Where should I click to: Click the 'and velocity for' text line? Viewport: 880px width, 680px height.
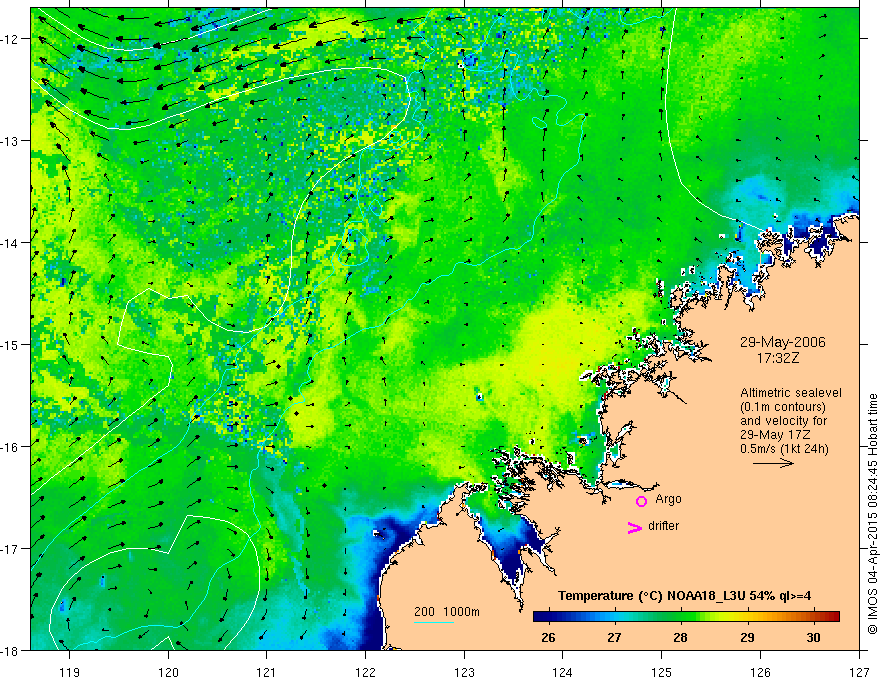point(783,421)
